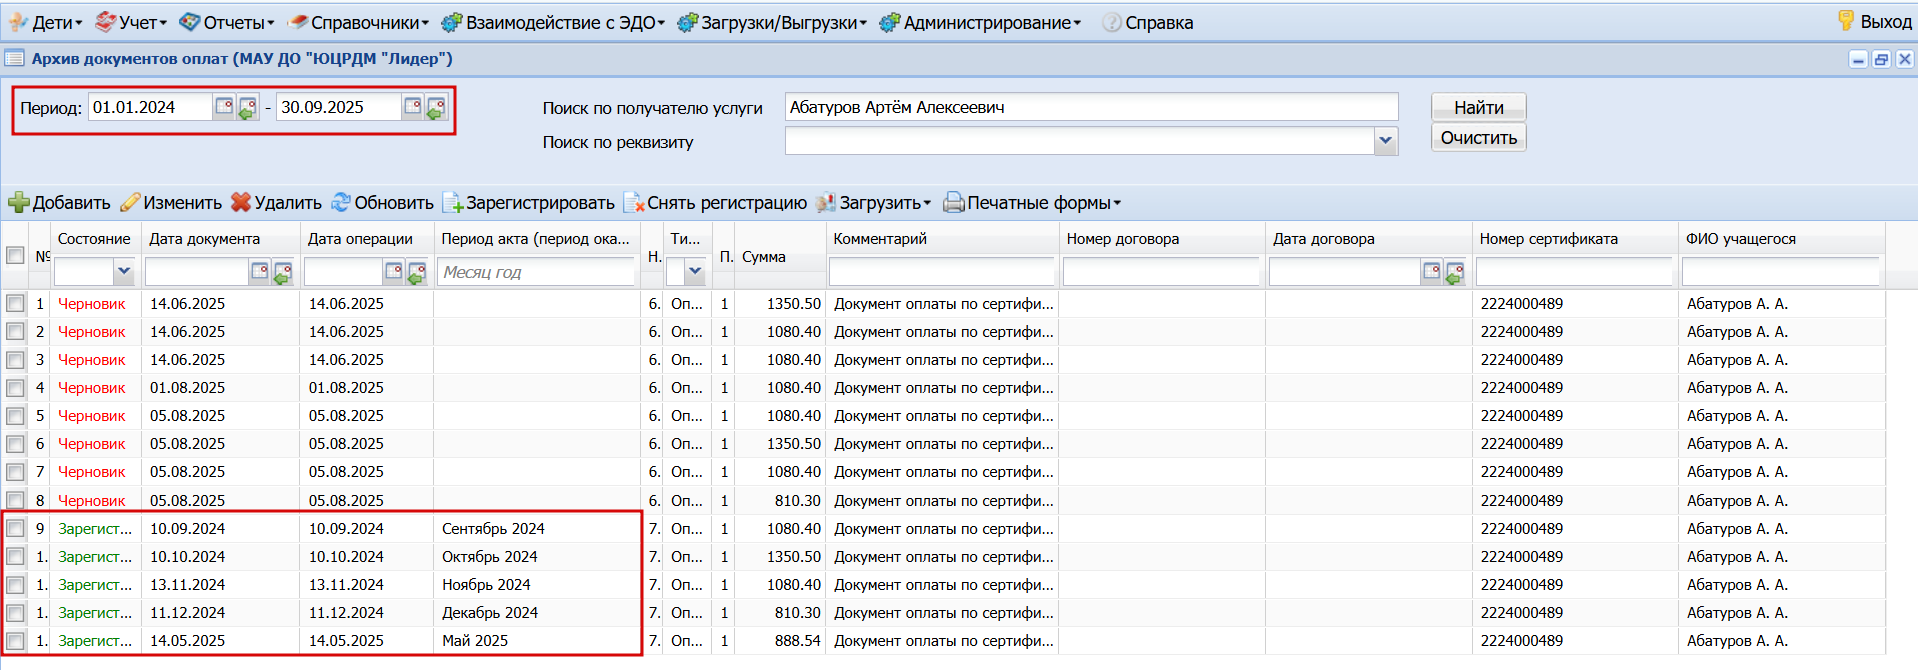This screenshot has height=670, width=1918.
Task: Expand the Ти... column filter dropdown
Action: point(695,270)
